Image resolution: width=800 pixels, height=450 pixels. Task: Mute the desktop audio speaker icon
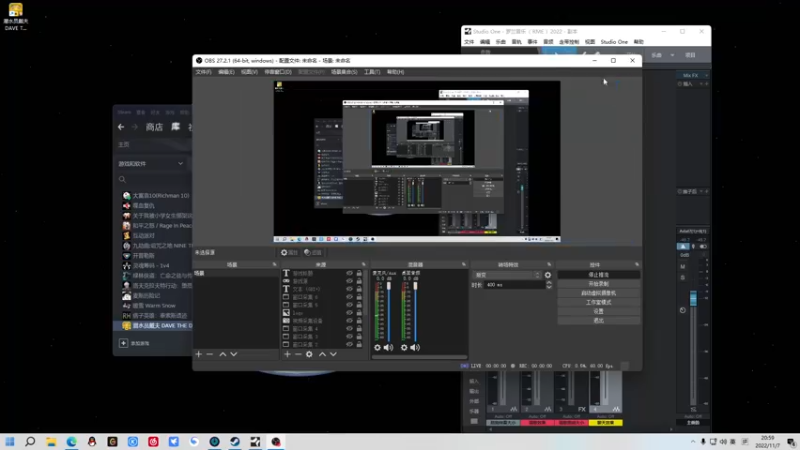coord(415,347)
